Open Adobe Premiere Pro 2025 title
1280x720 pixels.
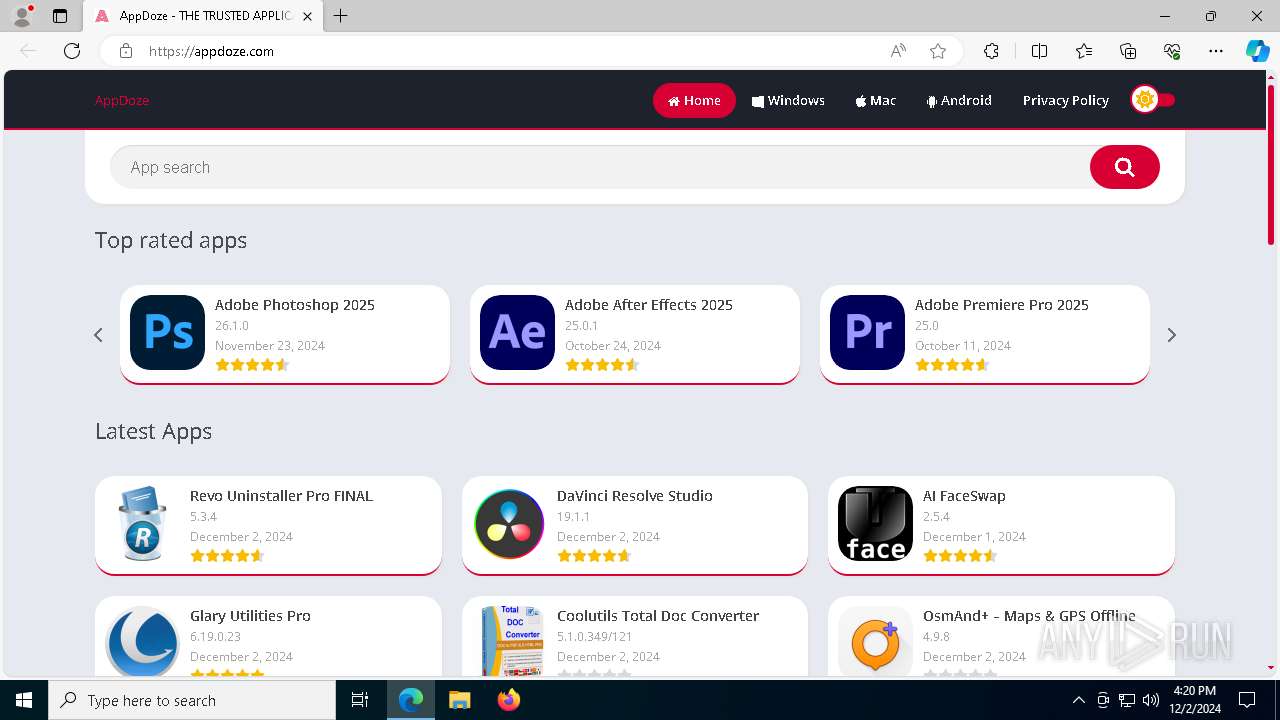tap(1002, 305)
